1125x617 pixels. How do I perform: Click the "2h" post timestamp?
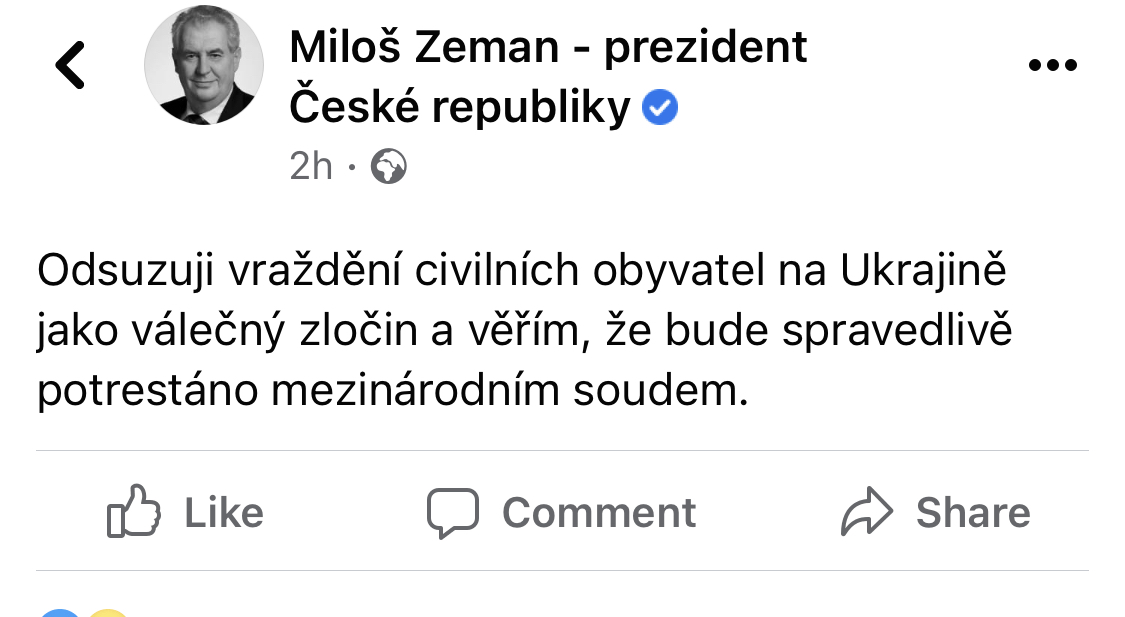(311, 167)
